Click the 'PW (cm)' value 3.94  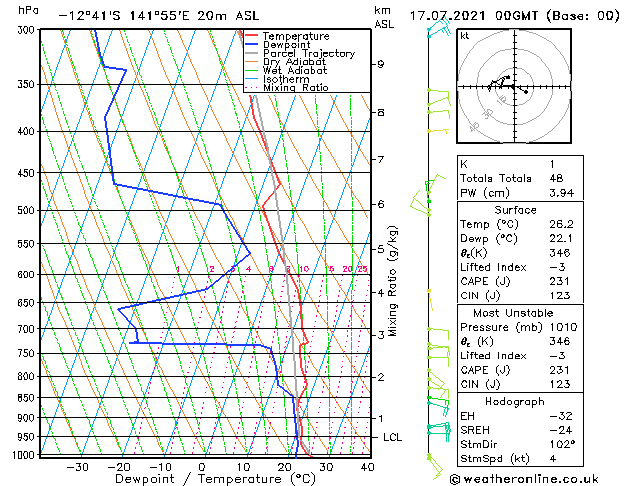[562, 193]
